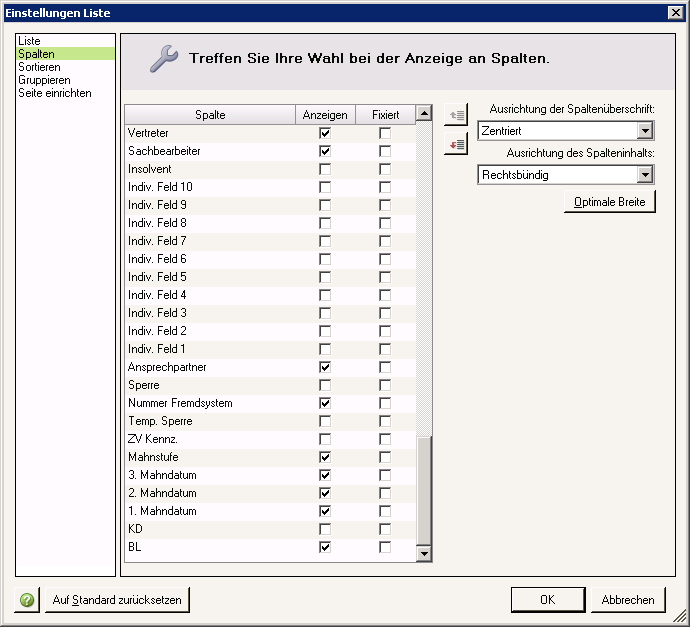Select the 2. Mahndatum row

point(270,493)
